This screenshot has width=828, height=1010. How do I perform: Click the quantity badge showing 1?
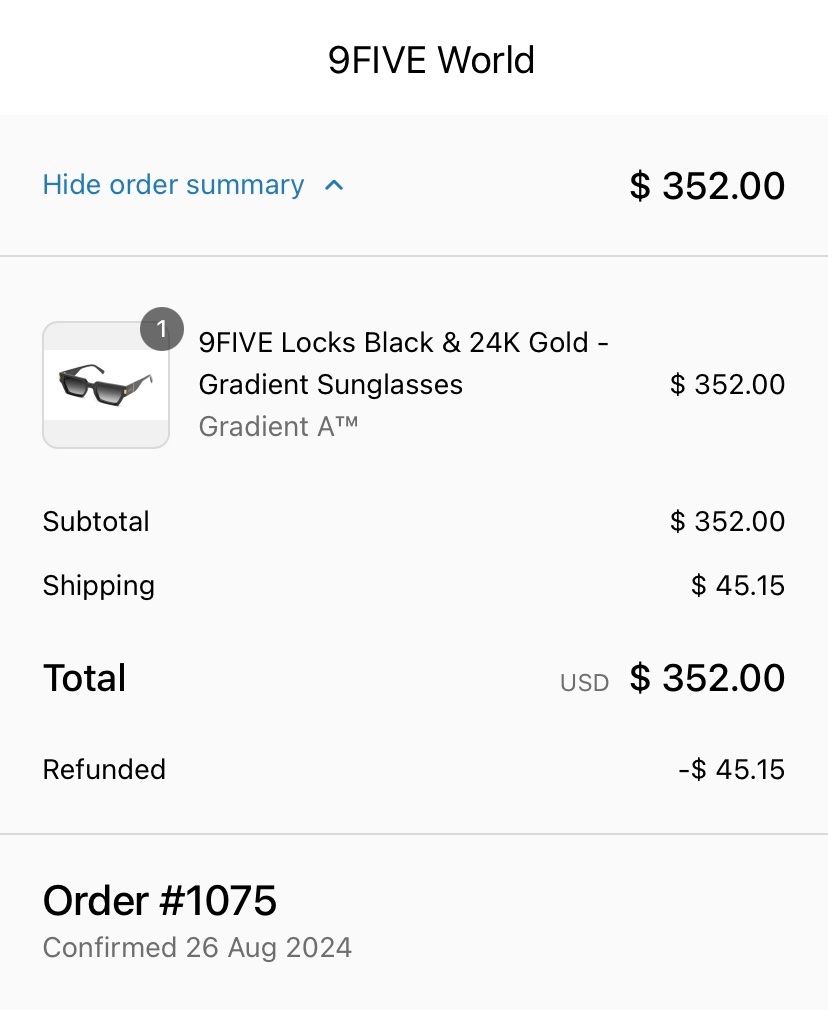pyautogui.click(x=162, y=329)
